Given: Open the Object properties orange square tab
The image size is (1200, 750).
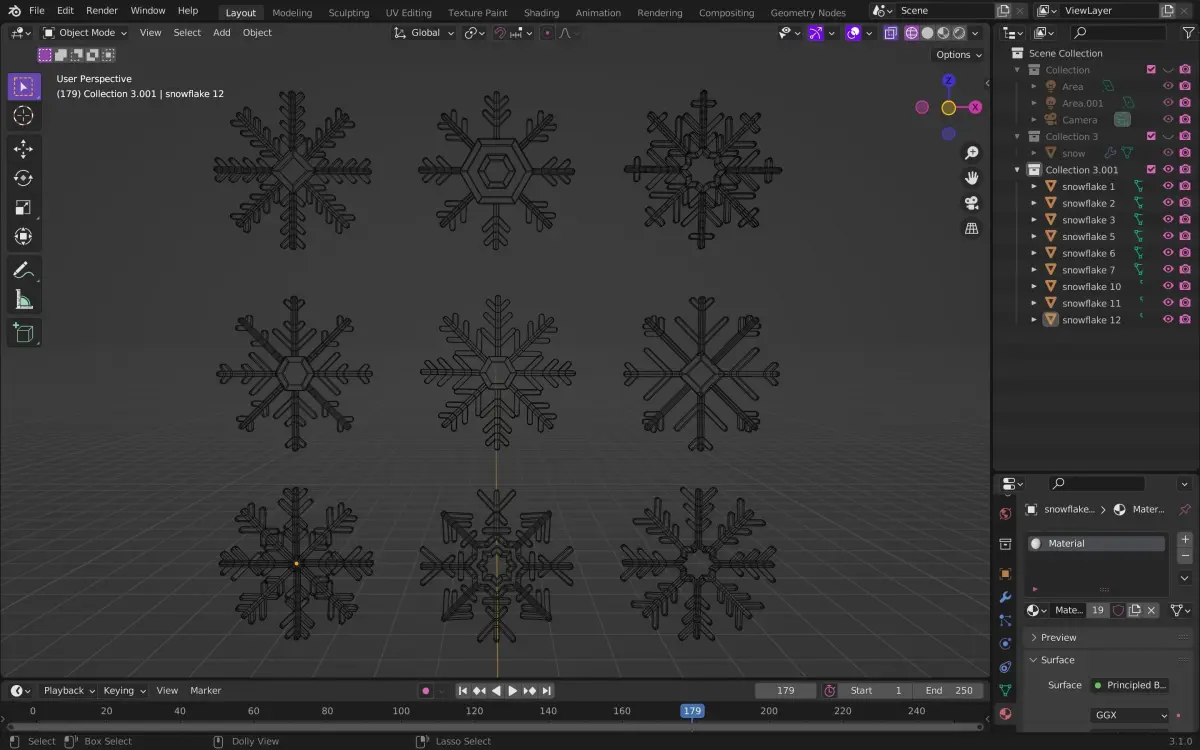Looking at the screenshot, I should click(x=1005, y=574).
